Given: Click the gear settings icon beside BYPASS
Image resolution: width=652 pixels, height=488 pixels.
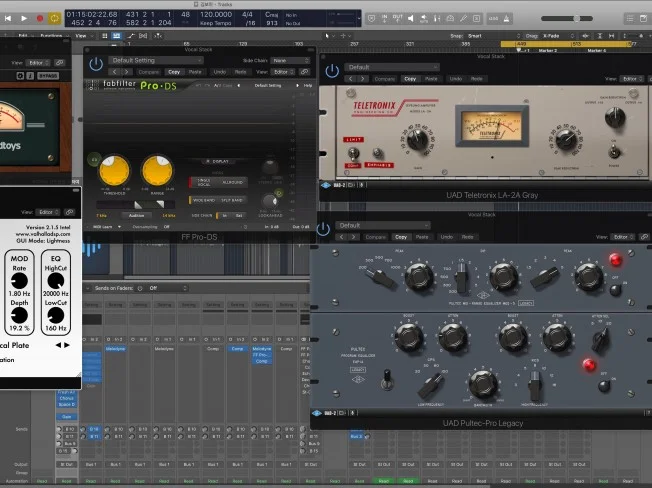Looking at the screenshot, I should (x=20, y=76).
